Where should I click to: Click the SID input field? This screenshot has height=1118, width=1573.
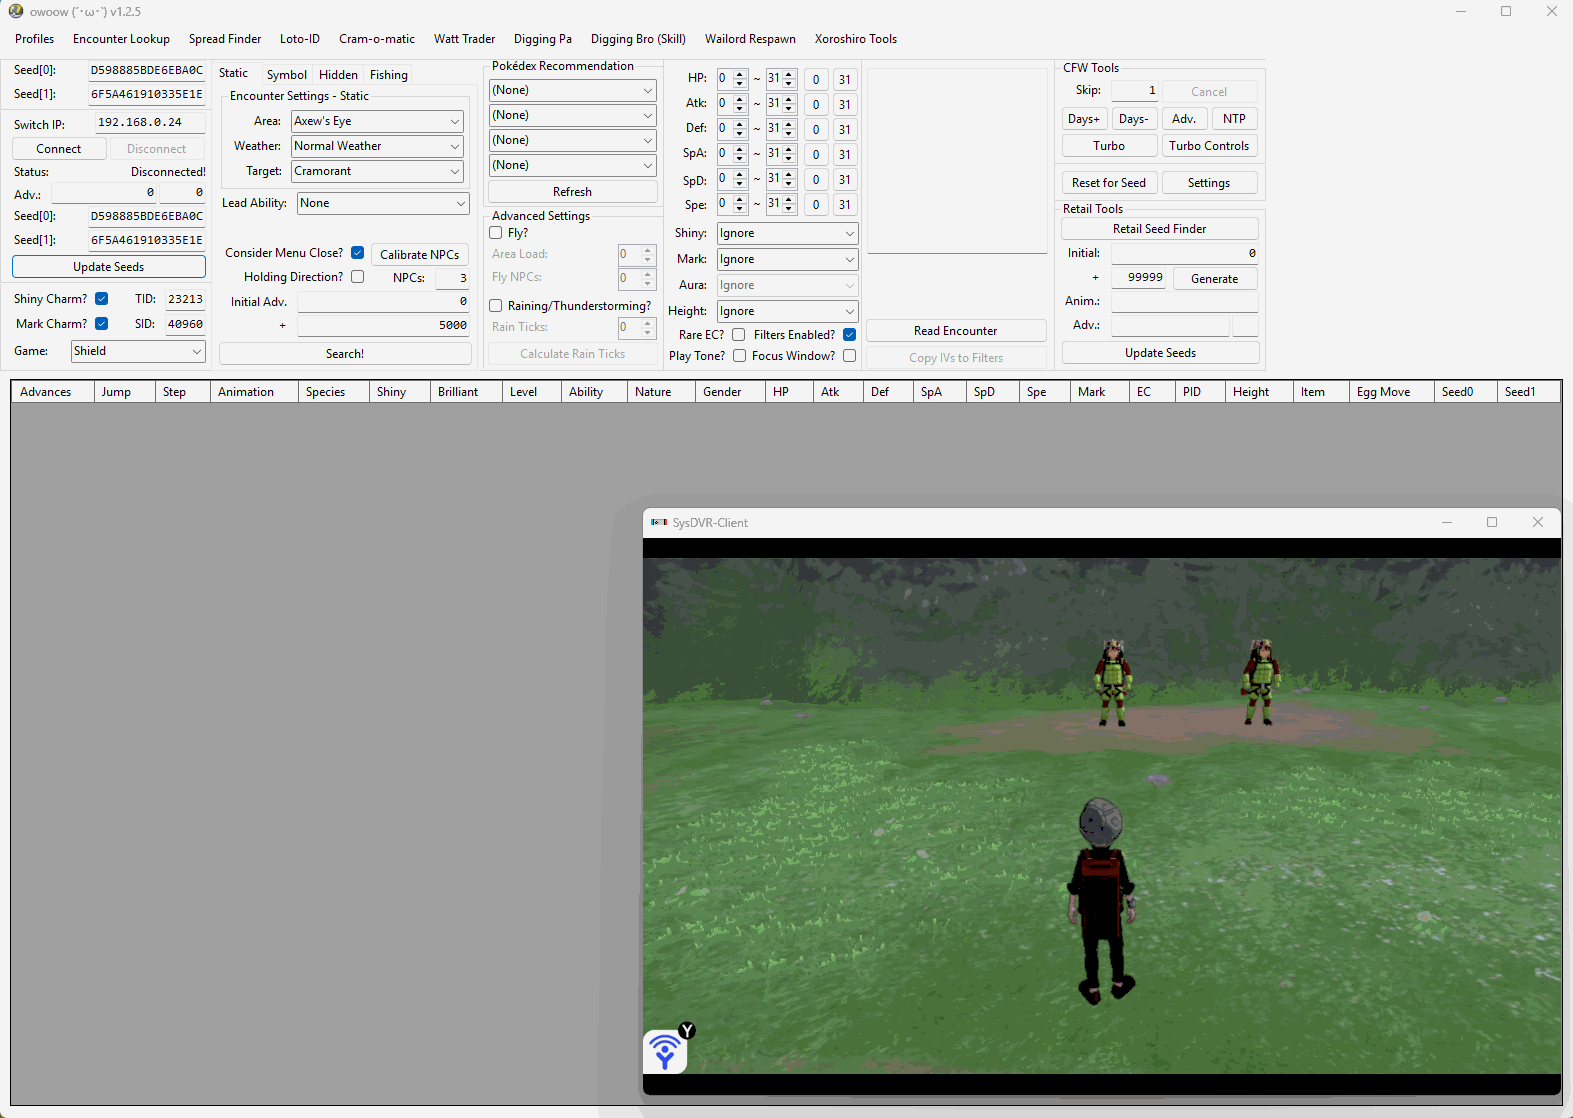[x=185, y=324]
